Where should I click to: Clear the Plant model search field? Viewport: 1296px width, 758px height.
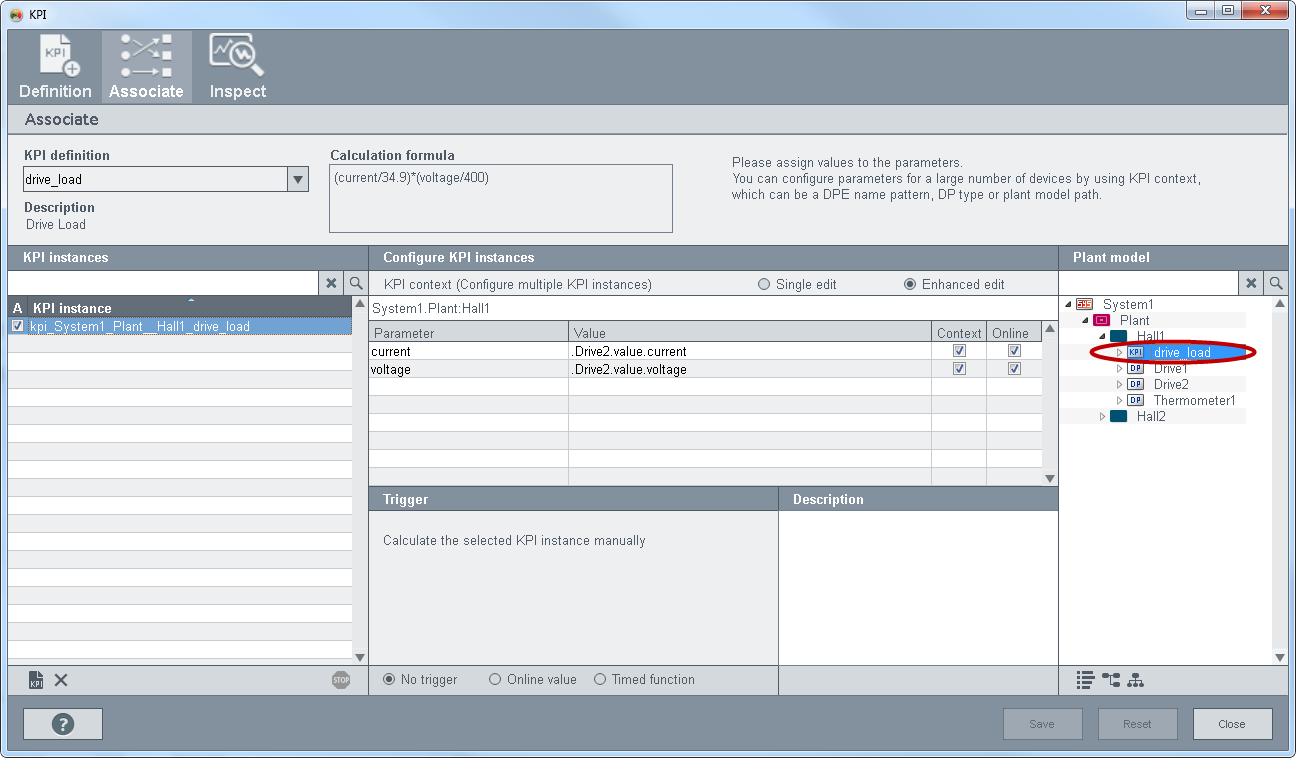[x=1251, y=284]
